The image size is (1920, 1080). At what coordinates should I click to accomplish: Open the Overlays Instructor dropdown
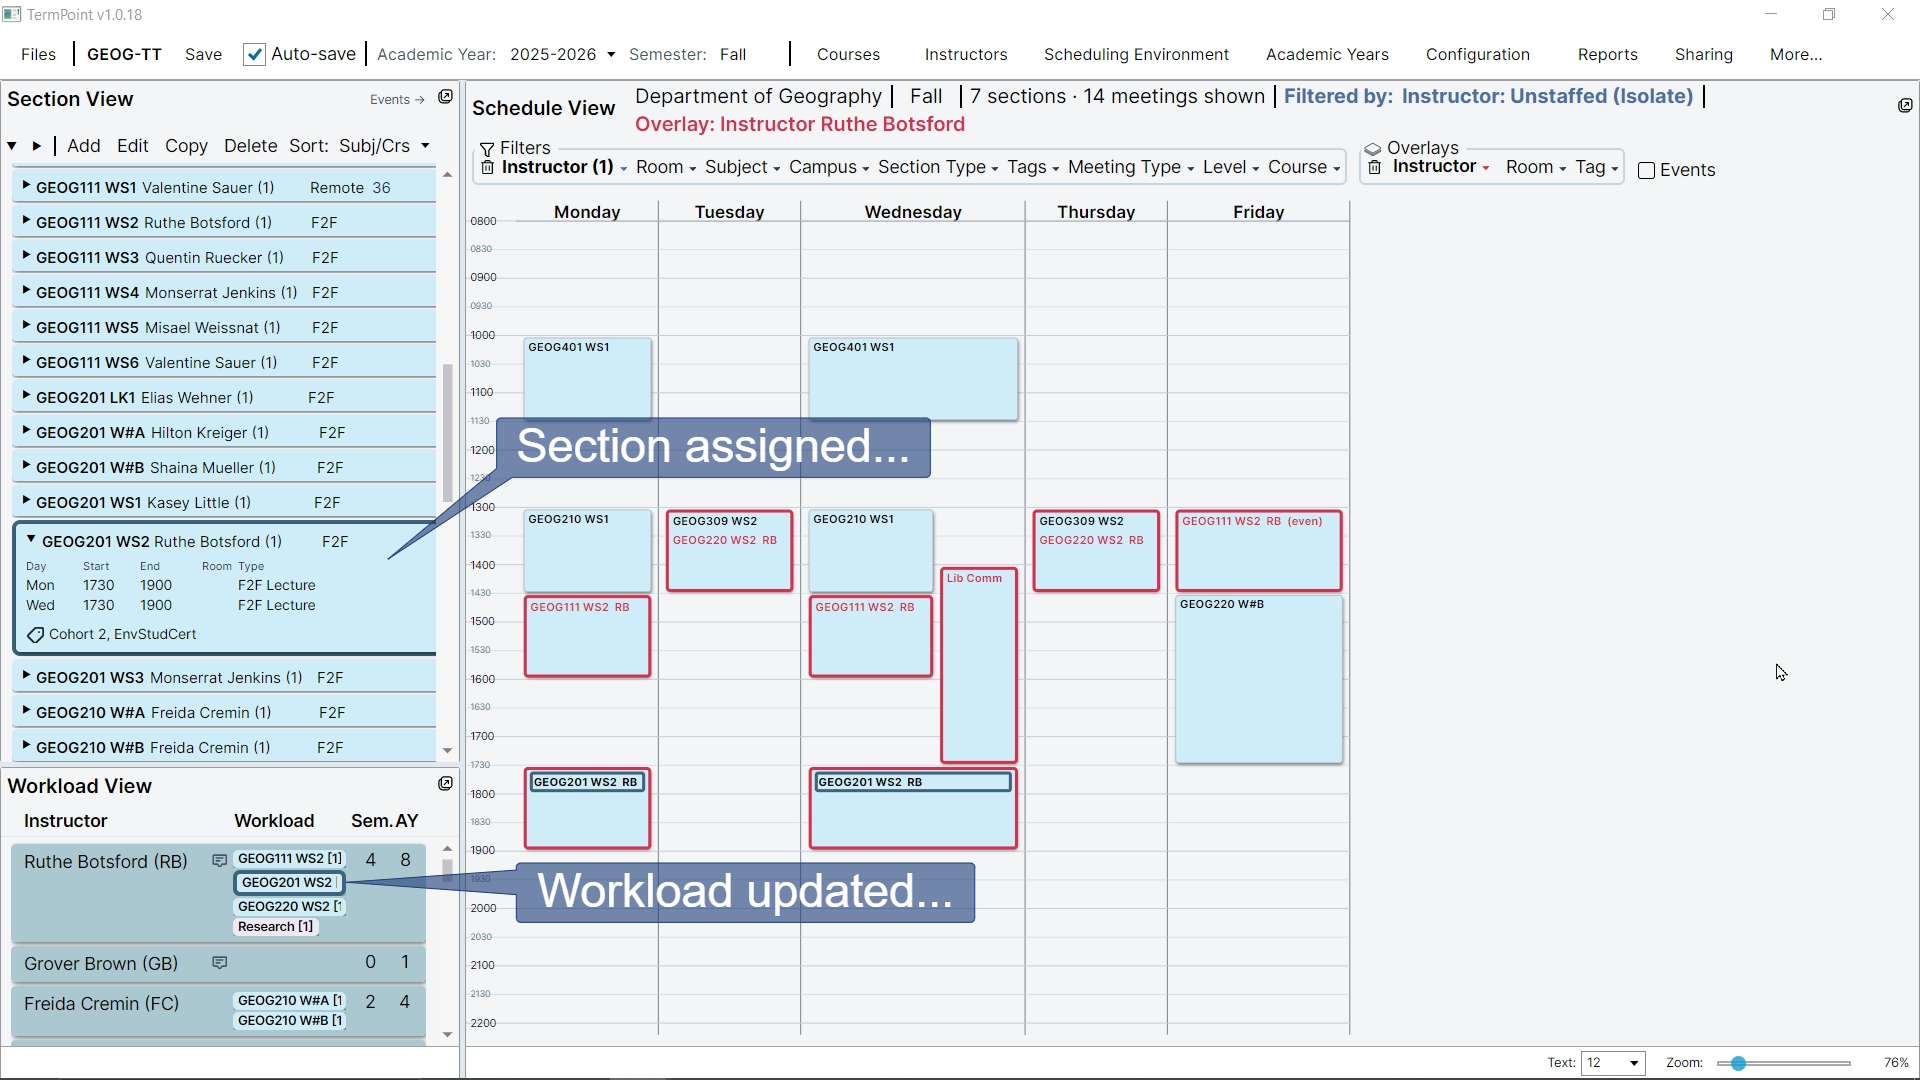click(1441, 167)
